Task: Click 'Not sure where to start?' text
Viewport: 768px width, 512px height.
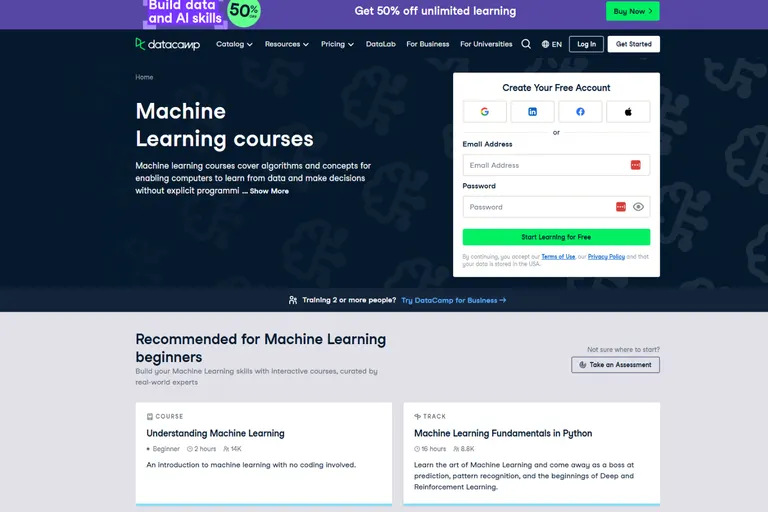Action: [x=623, y=349]
